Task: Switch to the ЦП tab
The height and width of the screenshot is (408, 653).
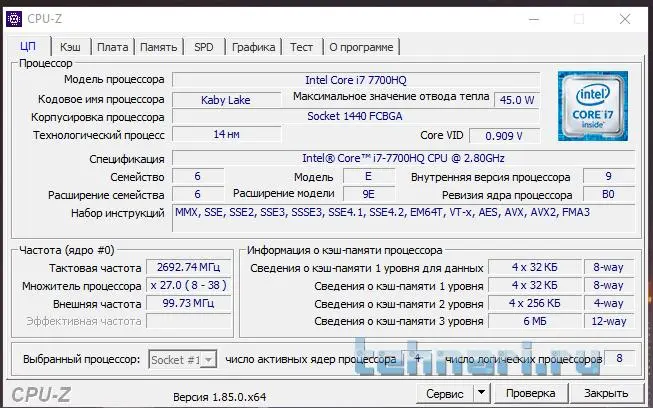Action: 28,46
